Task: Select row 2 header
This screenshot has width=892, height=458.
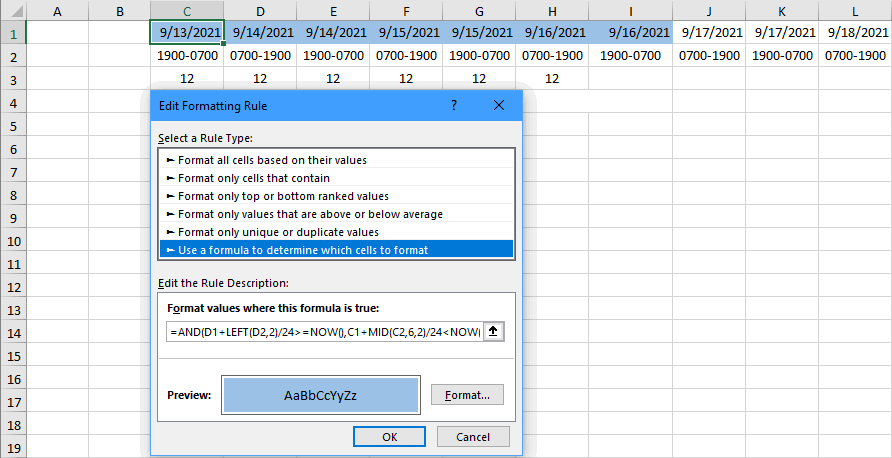Action: click(x=13, y=56)
